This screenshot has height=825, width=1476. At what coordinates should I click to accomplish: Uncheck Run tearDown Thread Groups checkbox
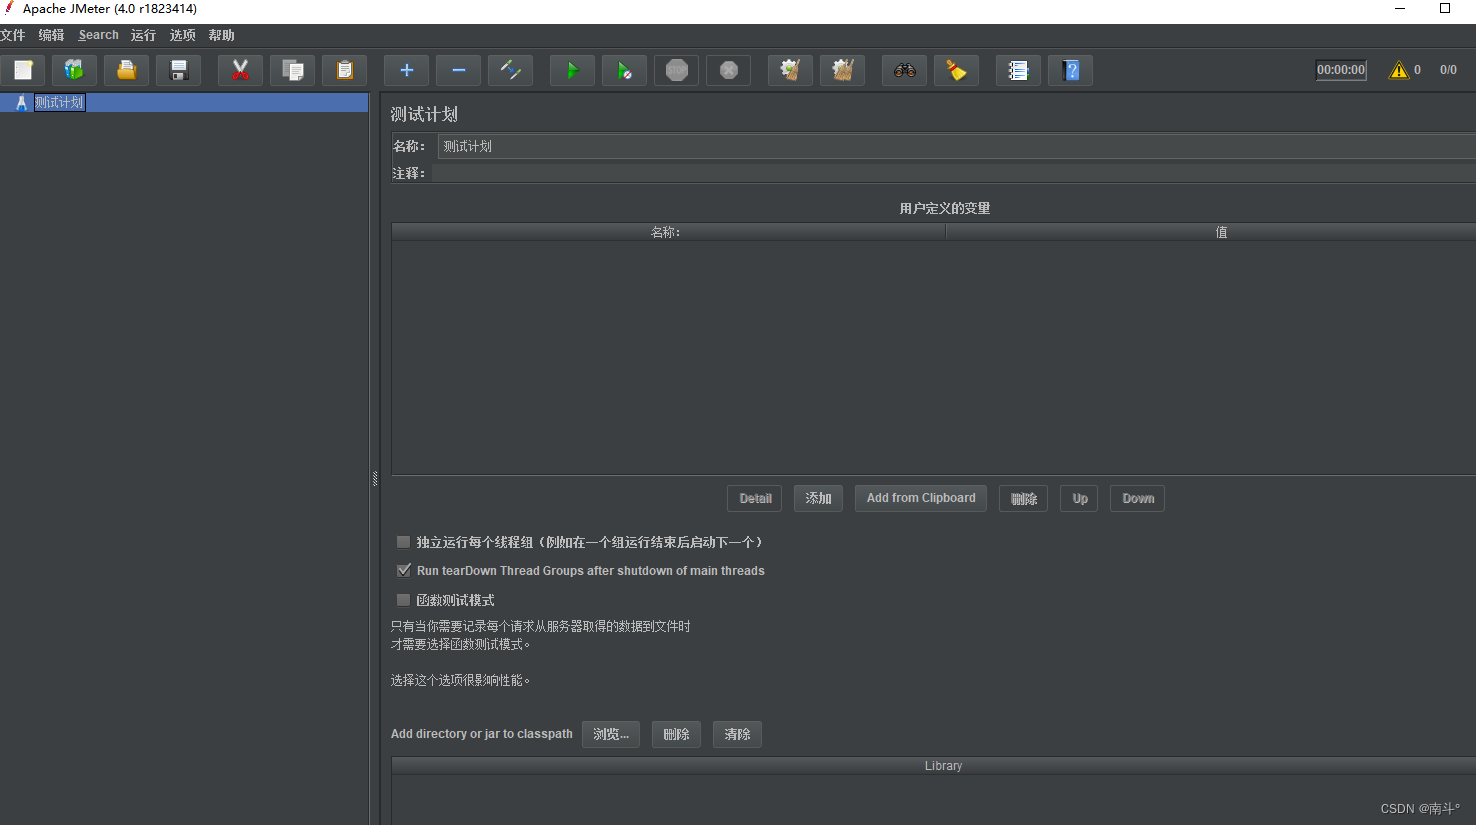pos(403,571)
